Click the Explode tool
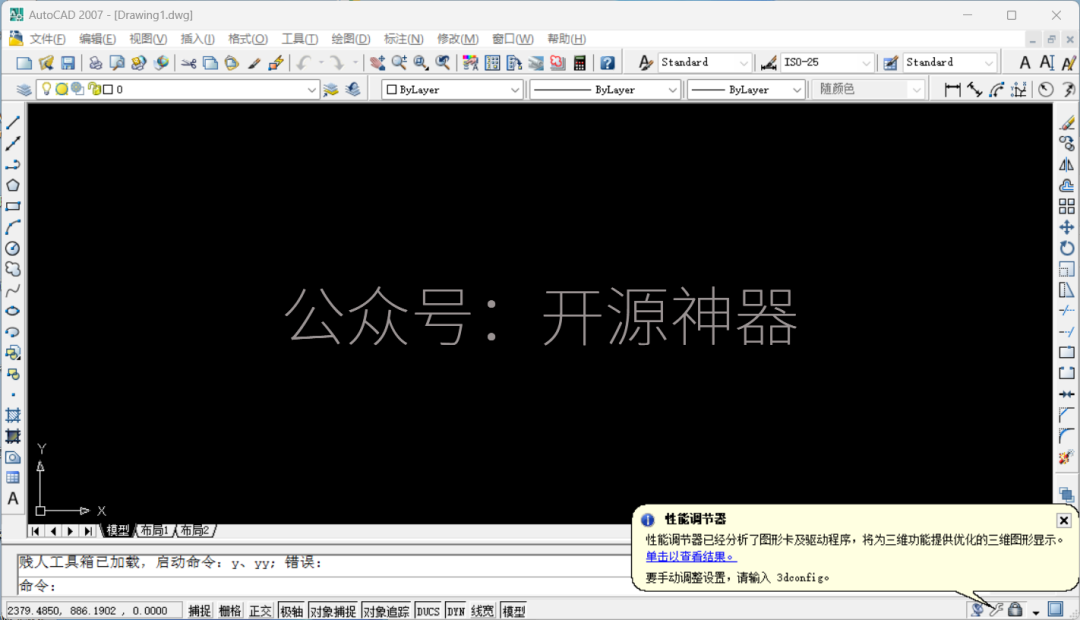The height and width of the screenshot is (620, 1080). click(1067, 457)
